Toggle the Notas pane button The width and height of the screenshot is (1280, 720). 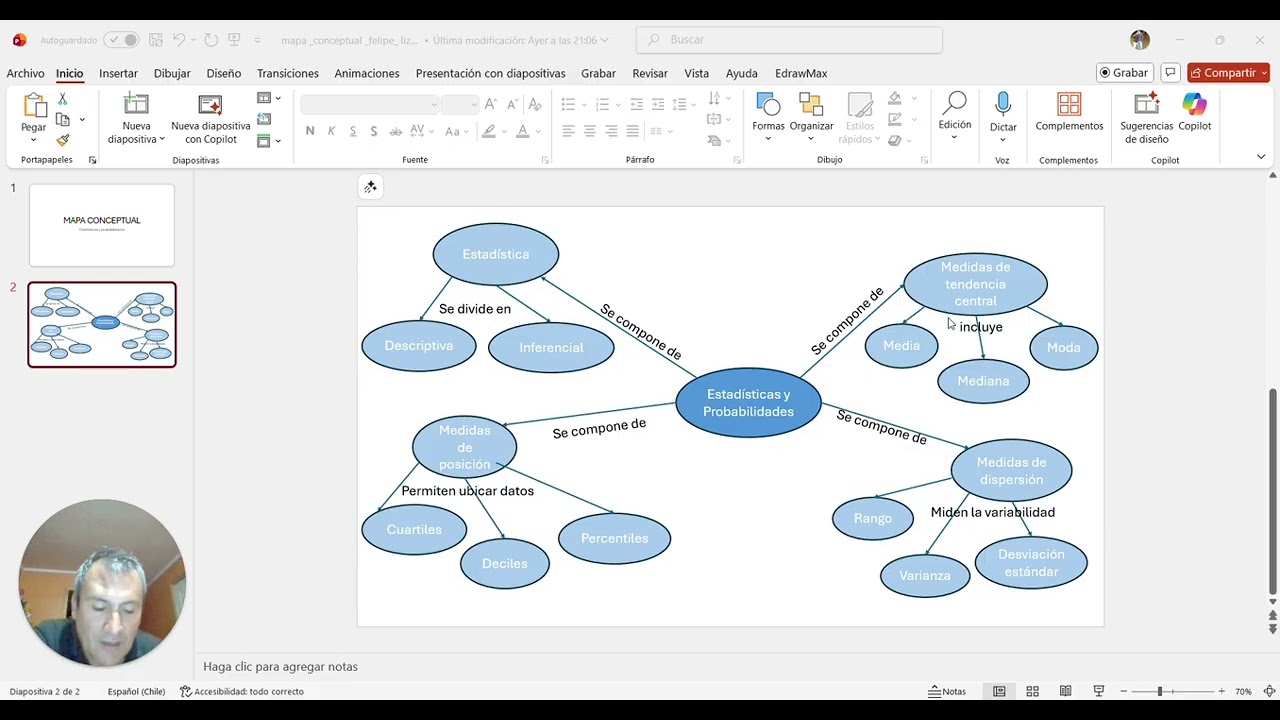[947, 691]
